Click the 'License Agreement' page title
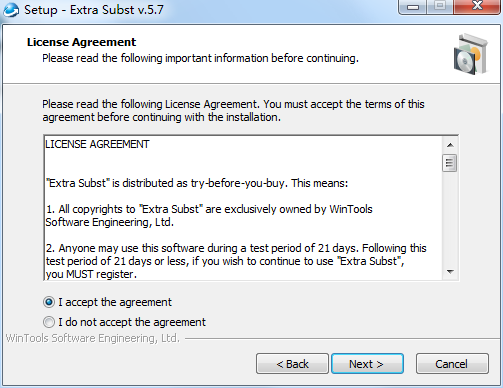Image resolution: width=503 pixels, height=388 pixels. [81, 42]
